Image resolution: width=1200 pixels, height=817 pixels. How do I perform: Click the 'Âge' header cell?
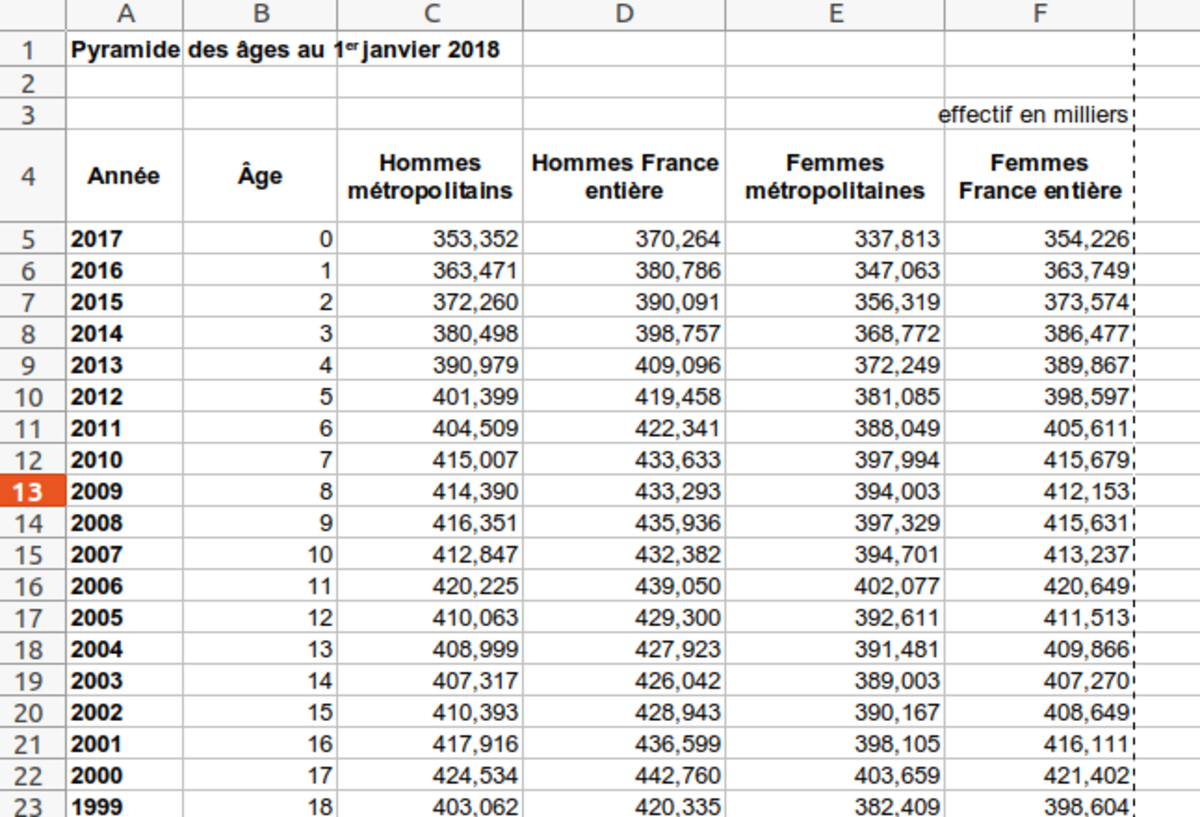coord(260,176)
